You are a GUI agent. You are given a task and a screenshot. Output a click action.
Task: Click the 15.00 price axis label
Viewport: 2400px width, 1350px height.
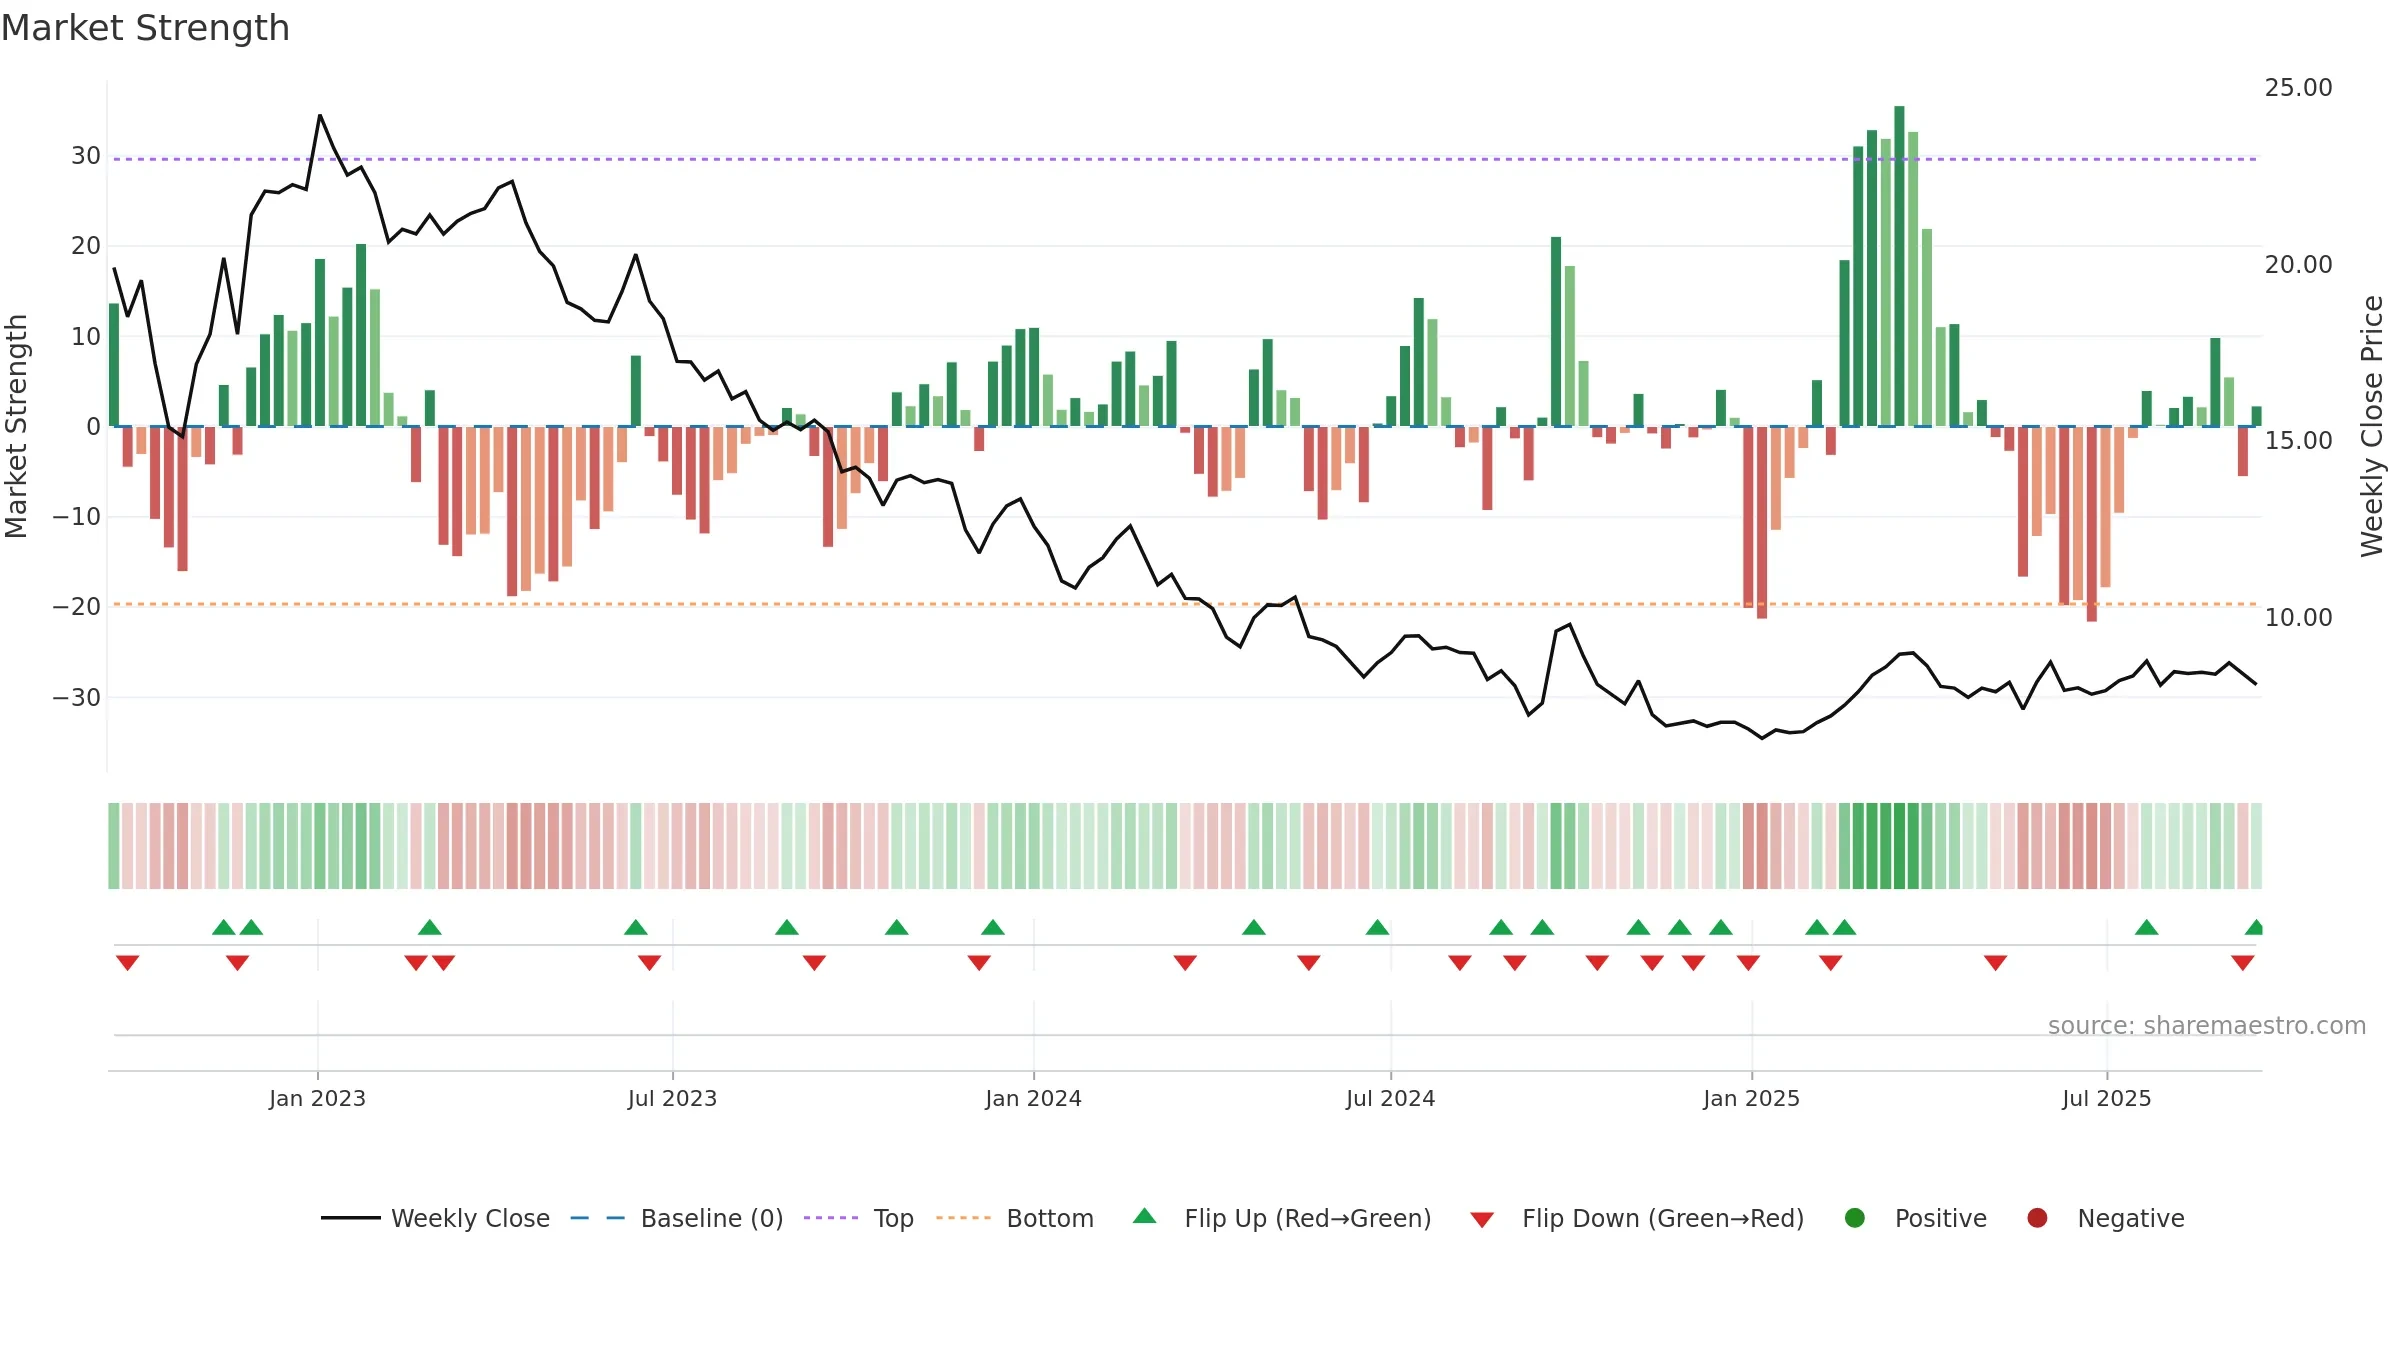(x=2298, y=441)
